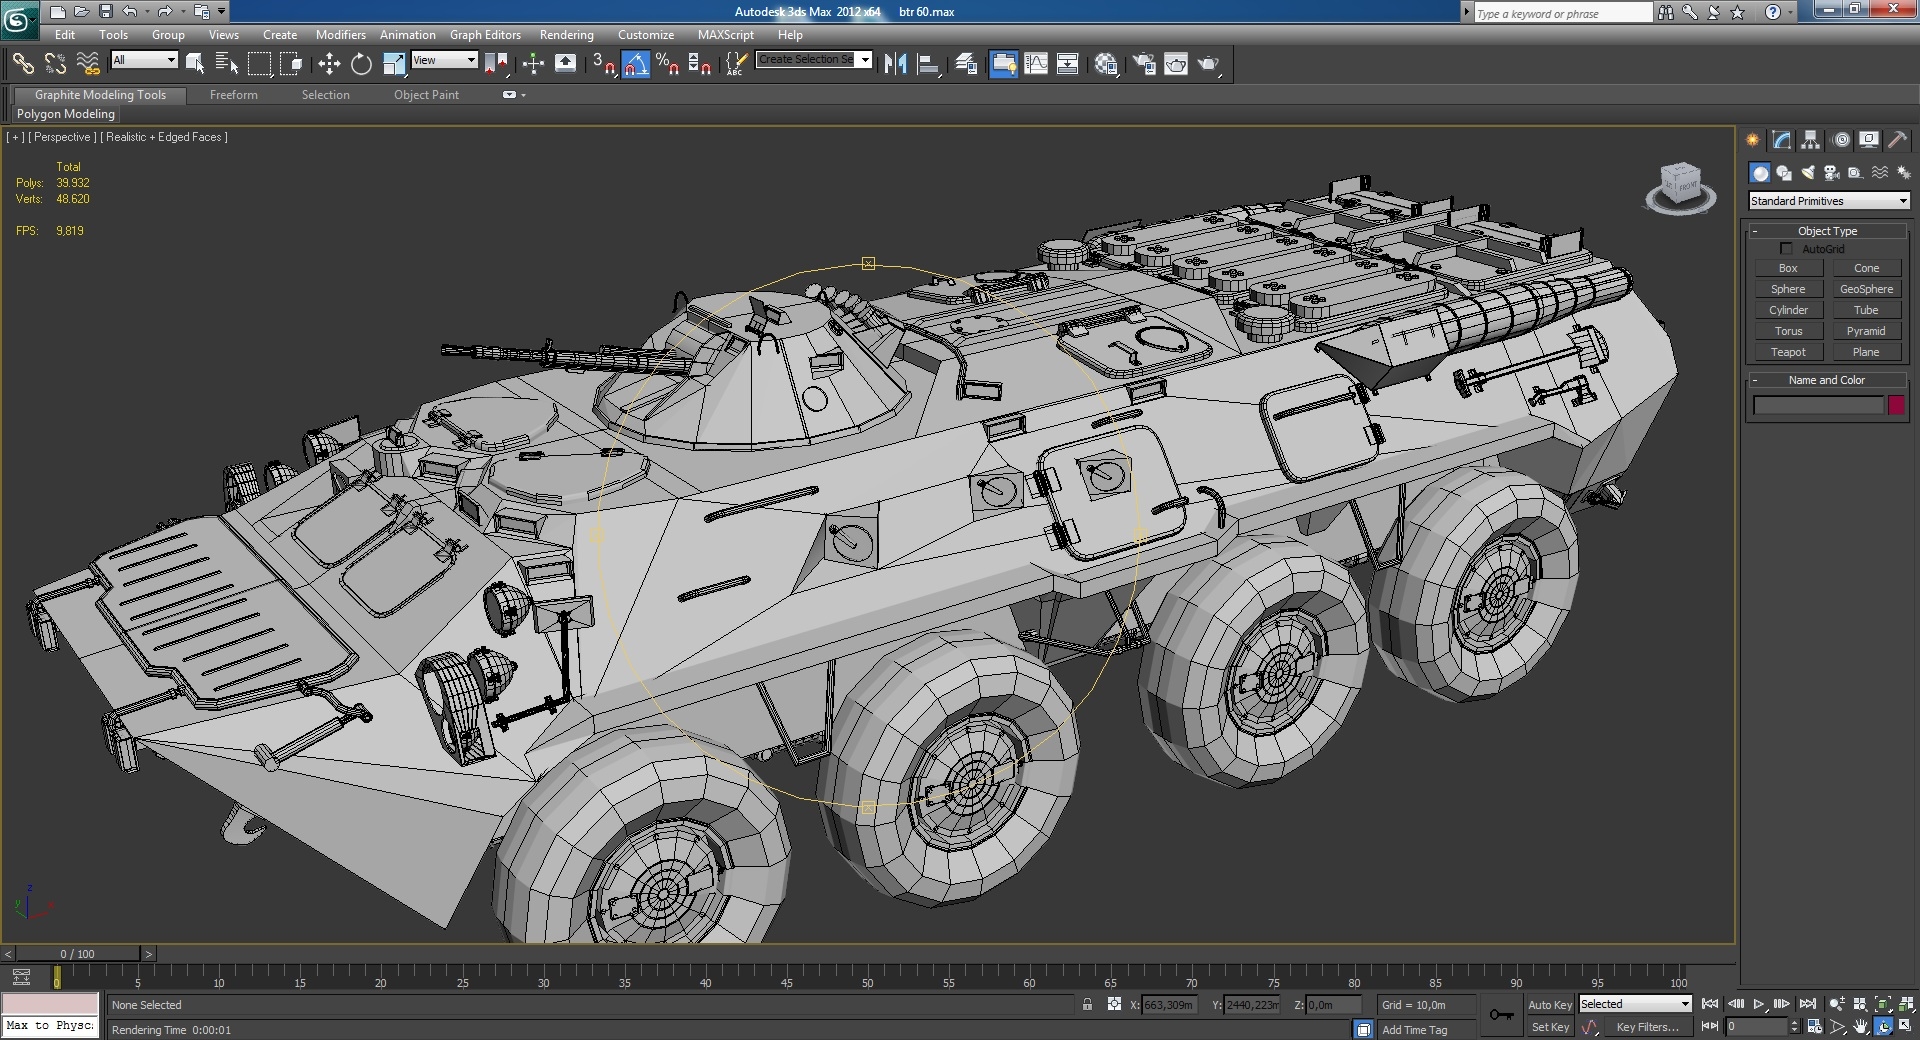Screen dimensions: 1920x1040
Task: Open the Graph Editors menu
Action: [x=485, y=34]
